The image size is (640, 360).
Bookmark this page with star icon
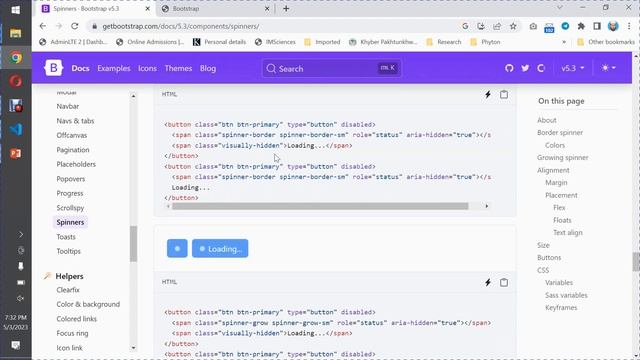513,26
